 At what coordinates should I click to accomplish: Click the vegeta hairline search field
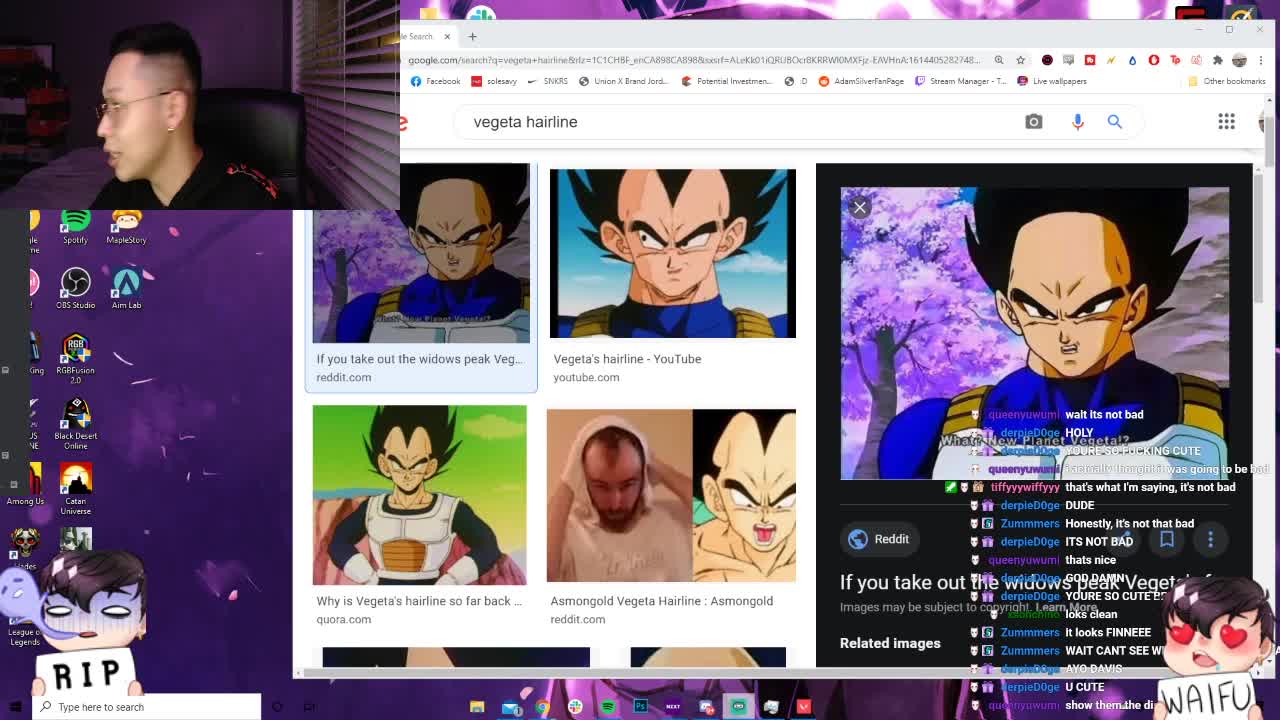(700, 122)
